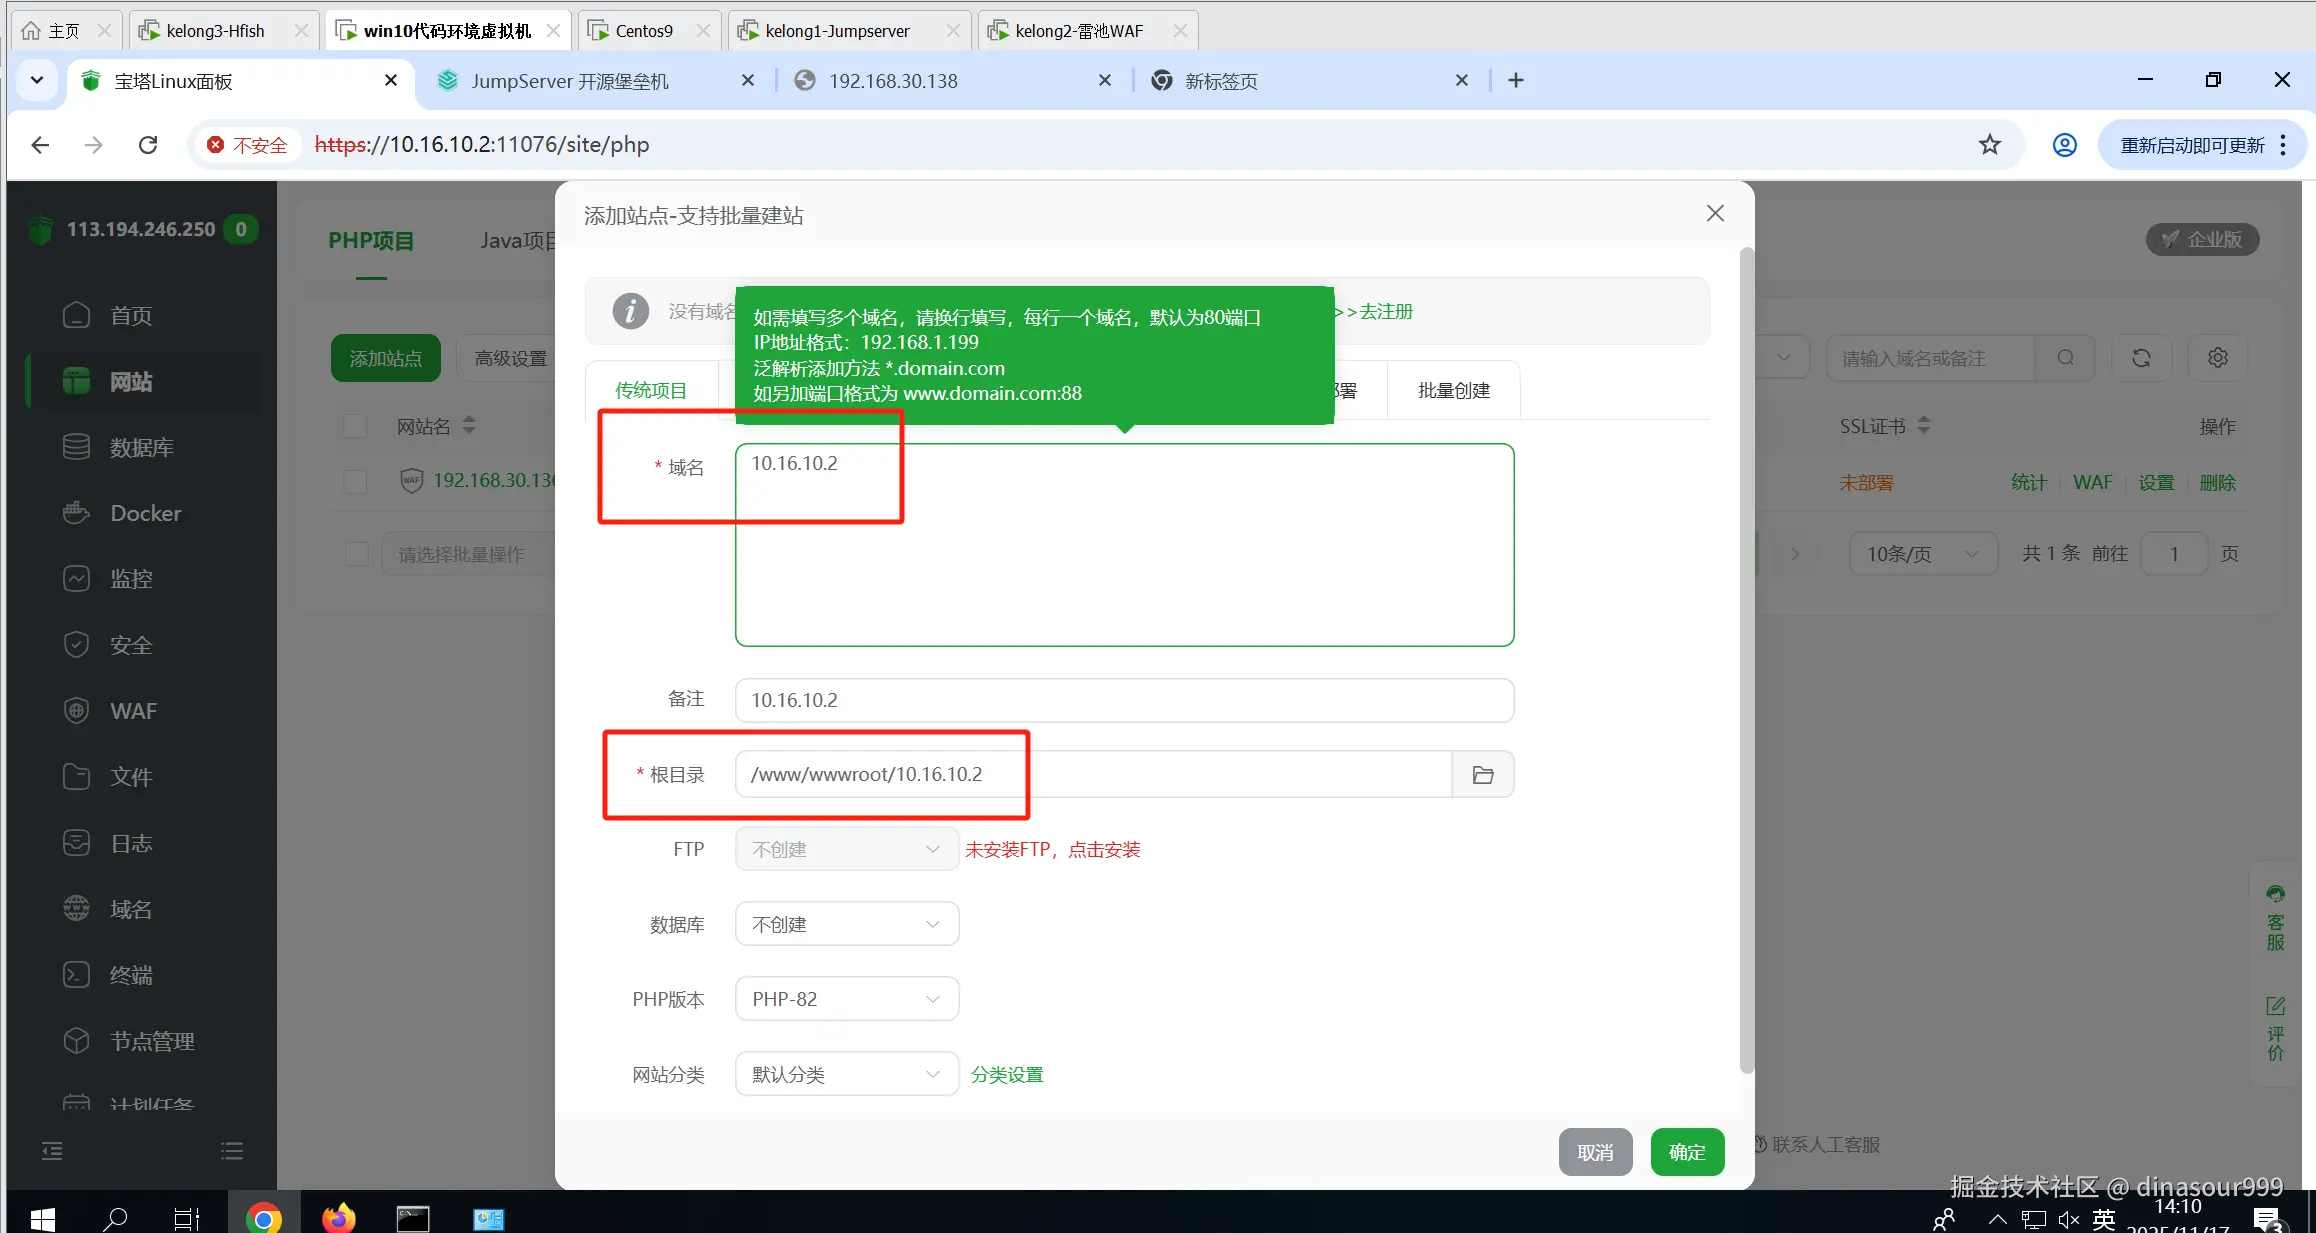Click into the 备注 input field
Viewport: 2316px width, 1233px height.
[1123, 700]
